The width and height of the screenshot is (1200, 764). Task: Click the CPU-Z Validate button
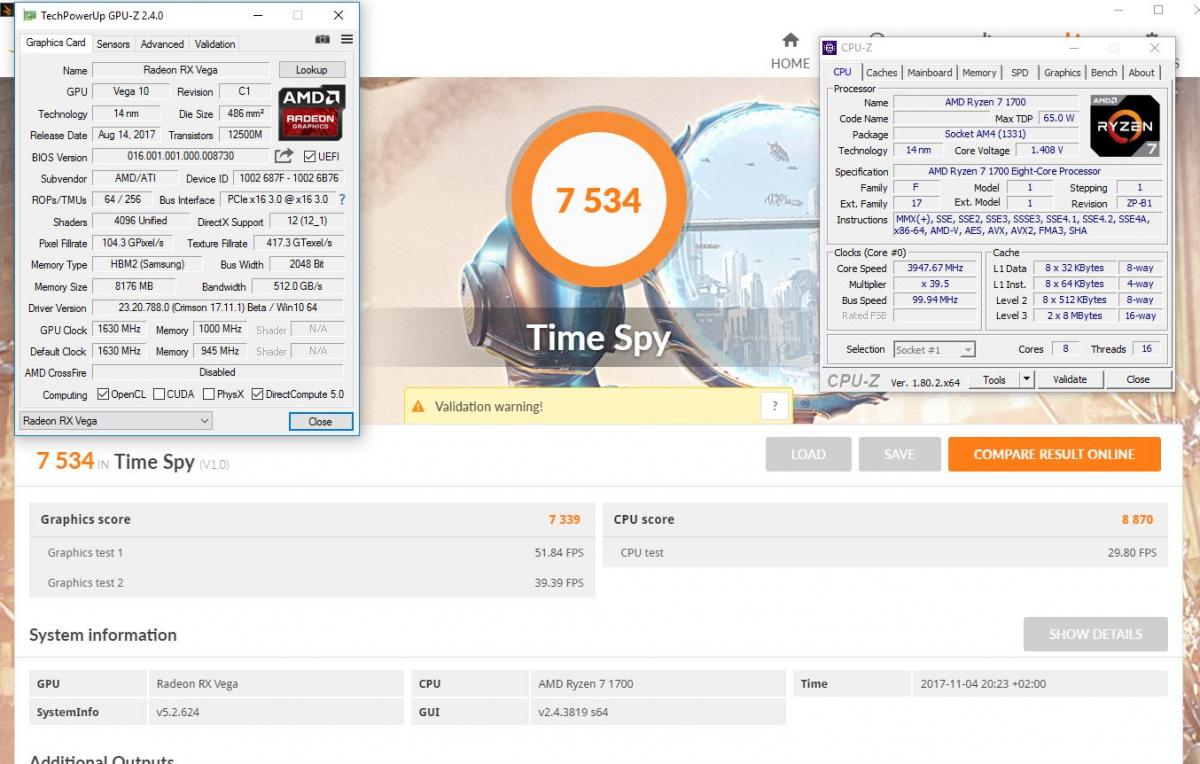[1070, 379]
